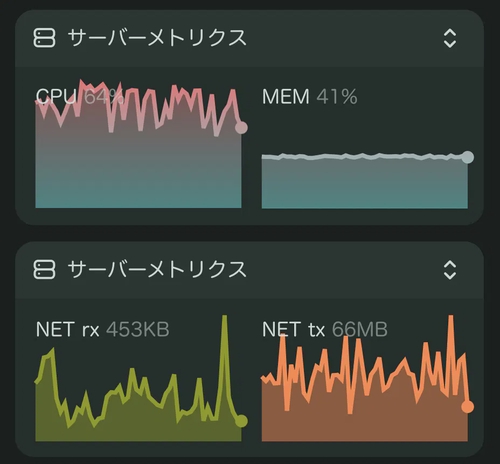The image size is (500, 464).
Task: Click the gray MEM graph's end dot
Action: 468,157
